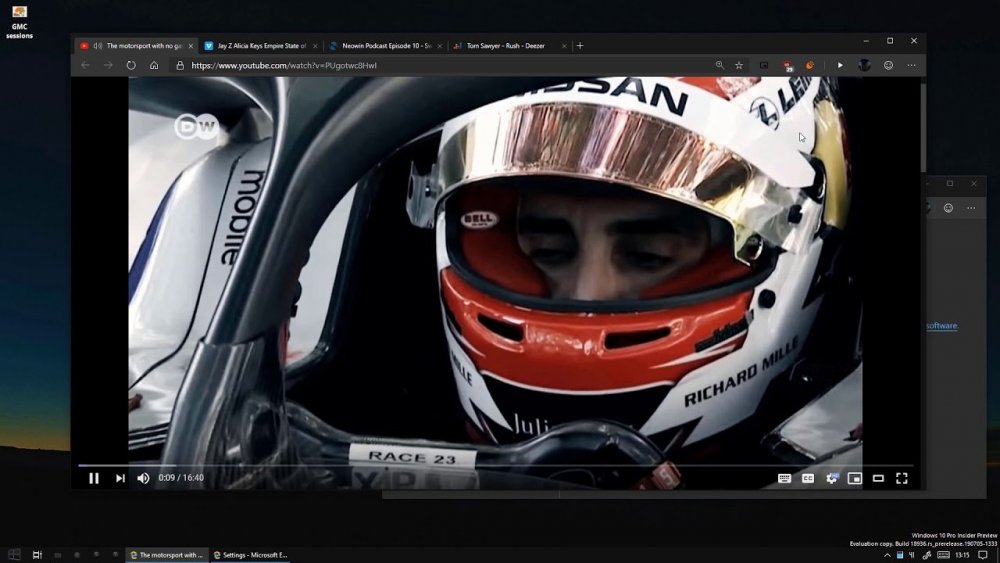Go to the browser home page
This screenshot has height=563, width=1000.
154,65
